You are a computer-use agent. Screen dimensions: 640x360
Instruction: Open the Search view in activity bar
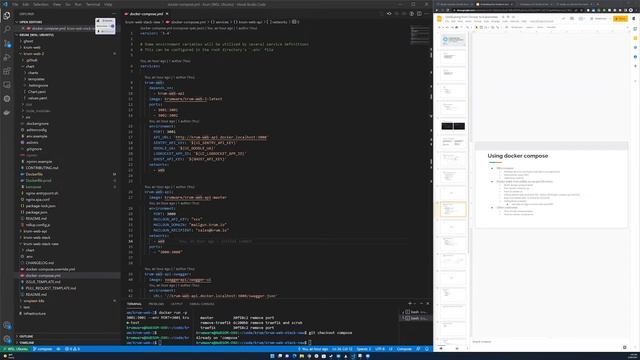click(x=7, y=29)
